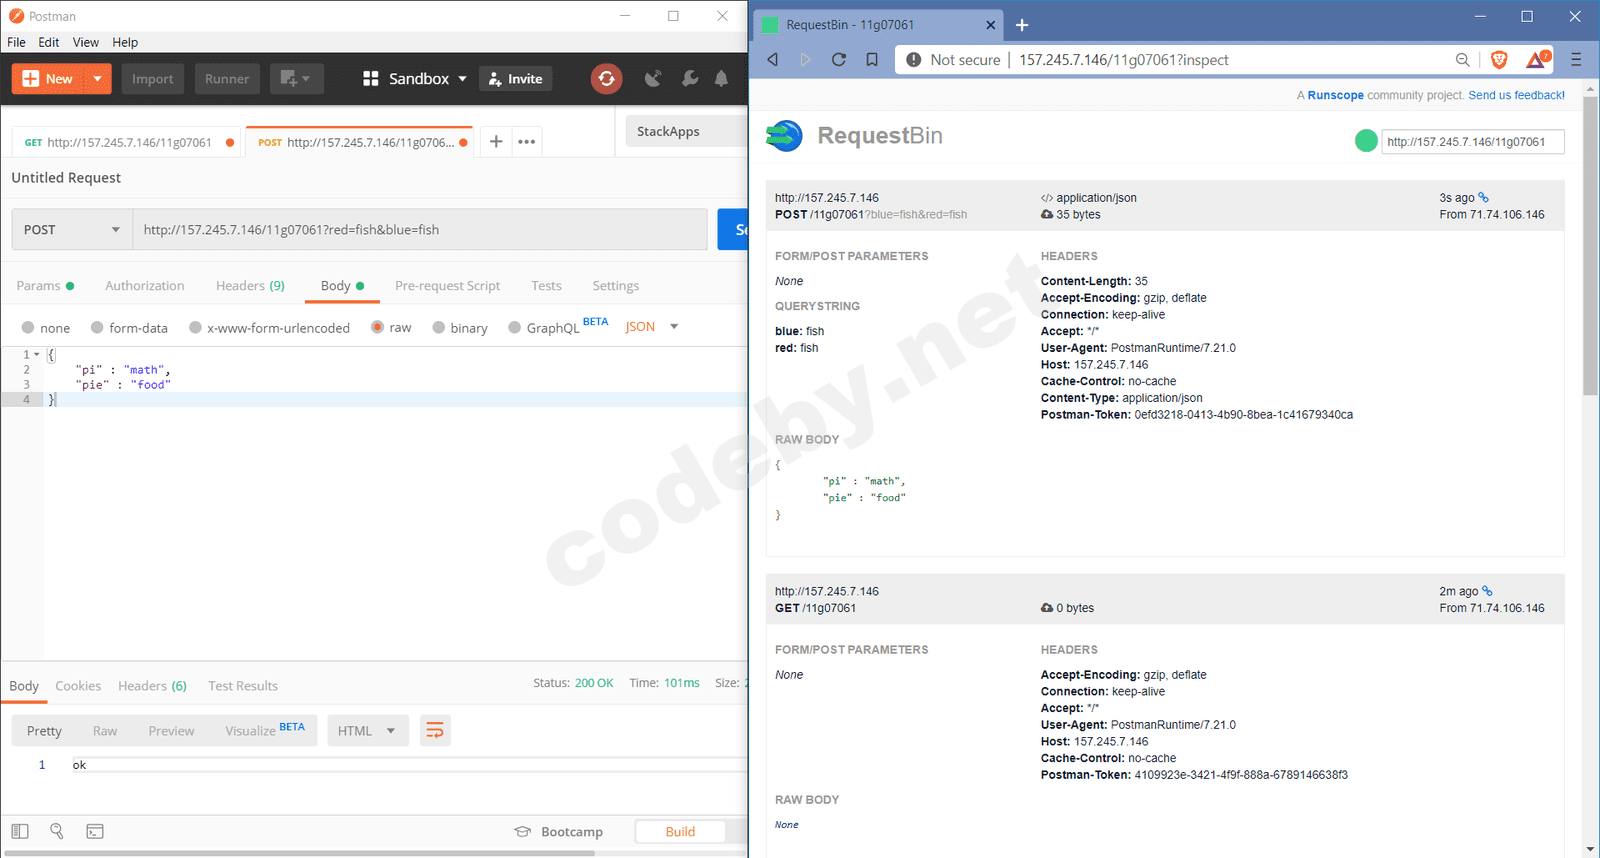Open tab options three-dots menu
Viewport: 1600px width, 858px height.
tap(527, 141)
